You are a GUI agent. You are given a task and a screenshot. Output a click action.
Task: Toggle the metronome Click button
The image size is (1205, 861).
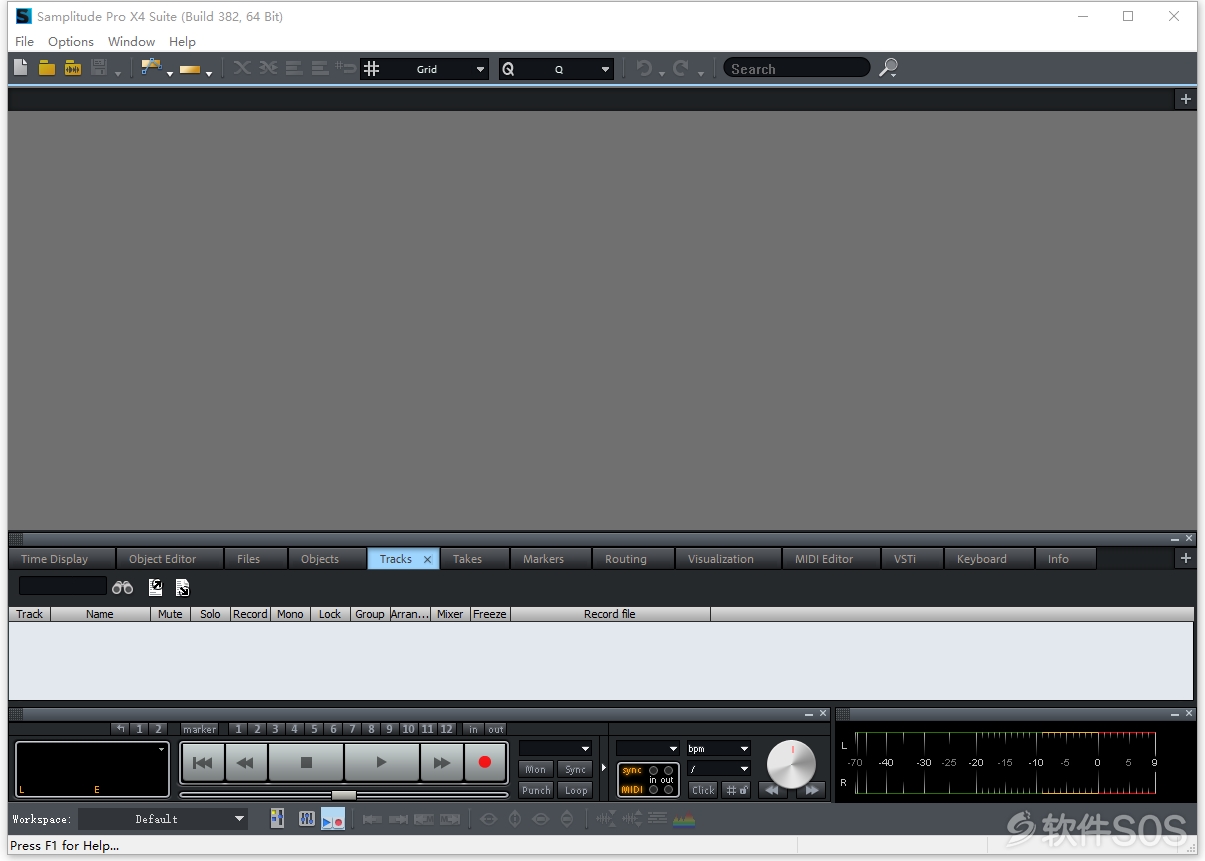coord(703,790)
